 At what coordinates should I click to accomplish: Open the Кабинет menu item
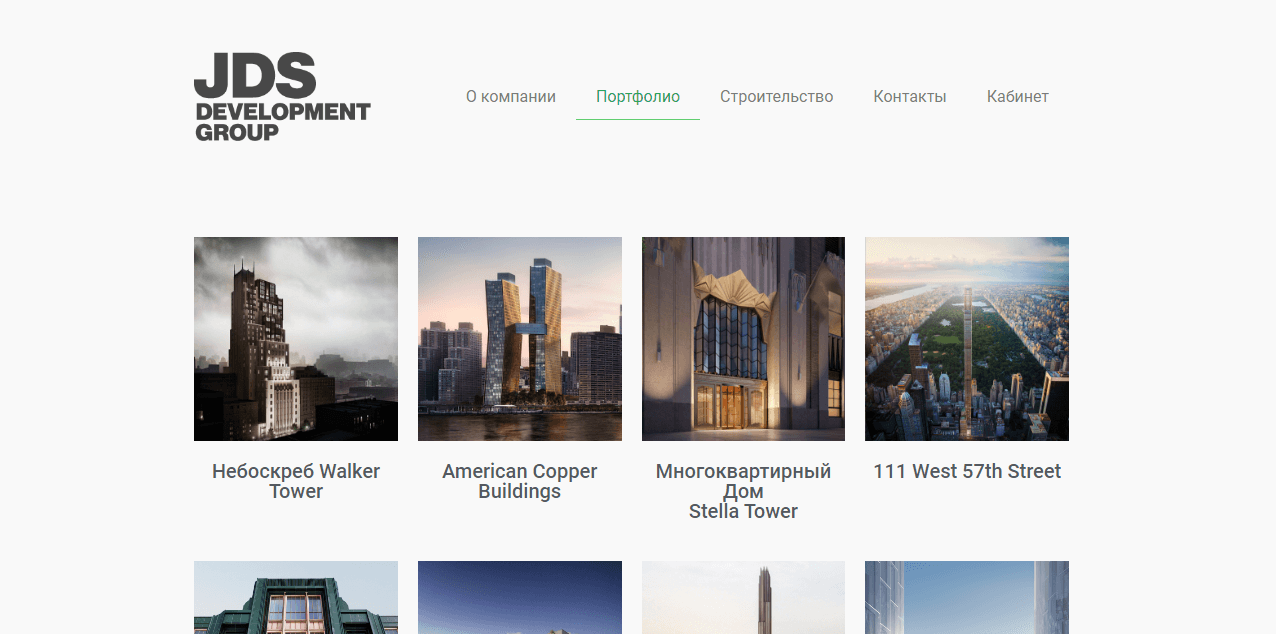1017,97
